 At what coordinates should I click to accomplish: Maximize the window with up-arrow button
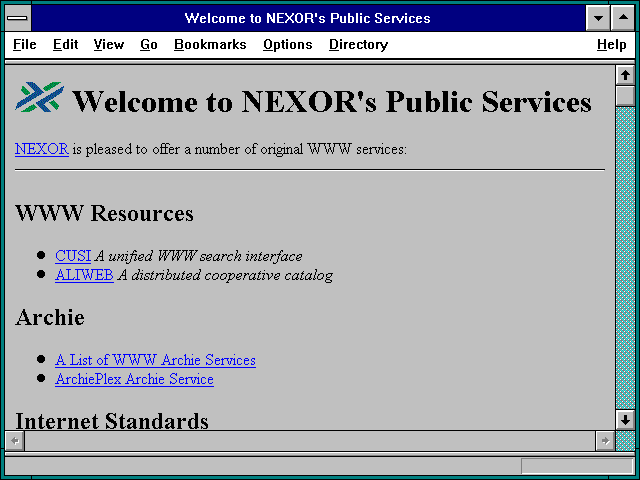point(623,18)
